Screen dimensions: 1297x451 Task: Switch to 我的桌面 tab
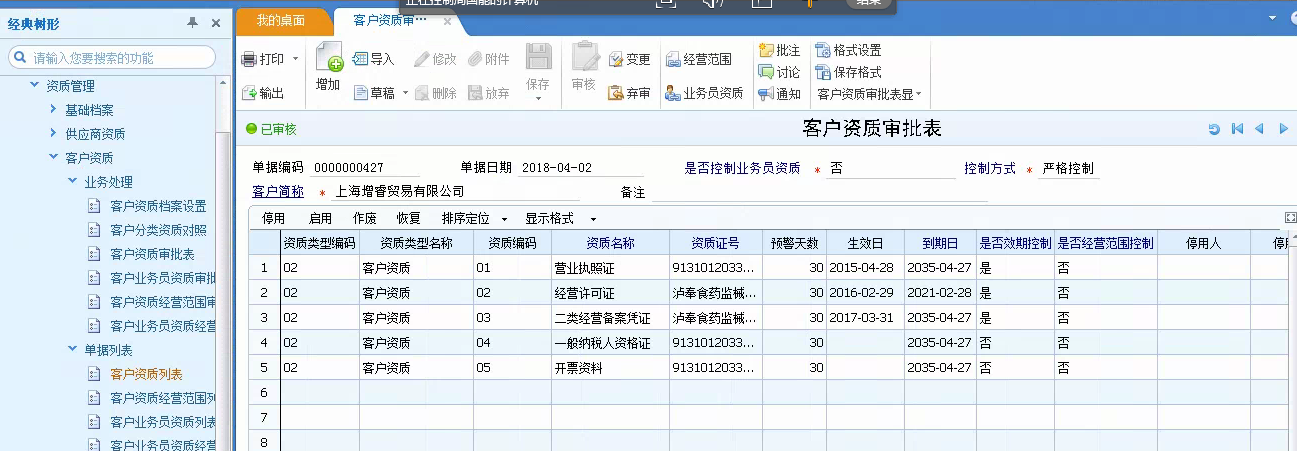[x=281, y=21]
